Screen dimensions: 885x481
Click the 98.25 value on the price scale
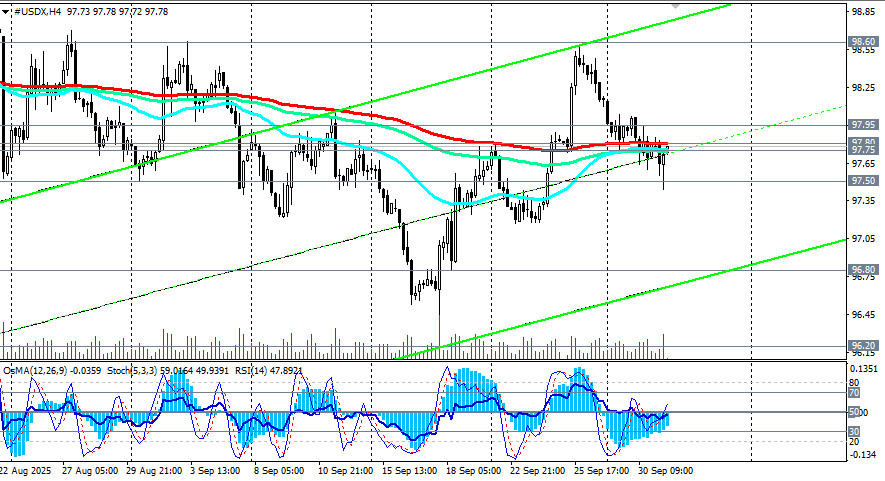(863, 88)
